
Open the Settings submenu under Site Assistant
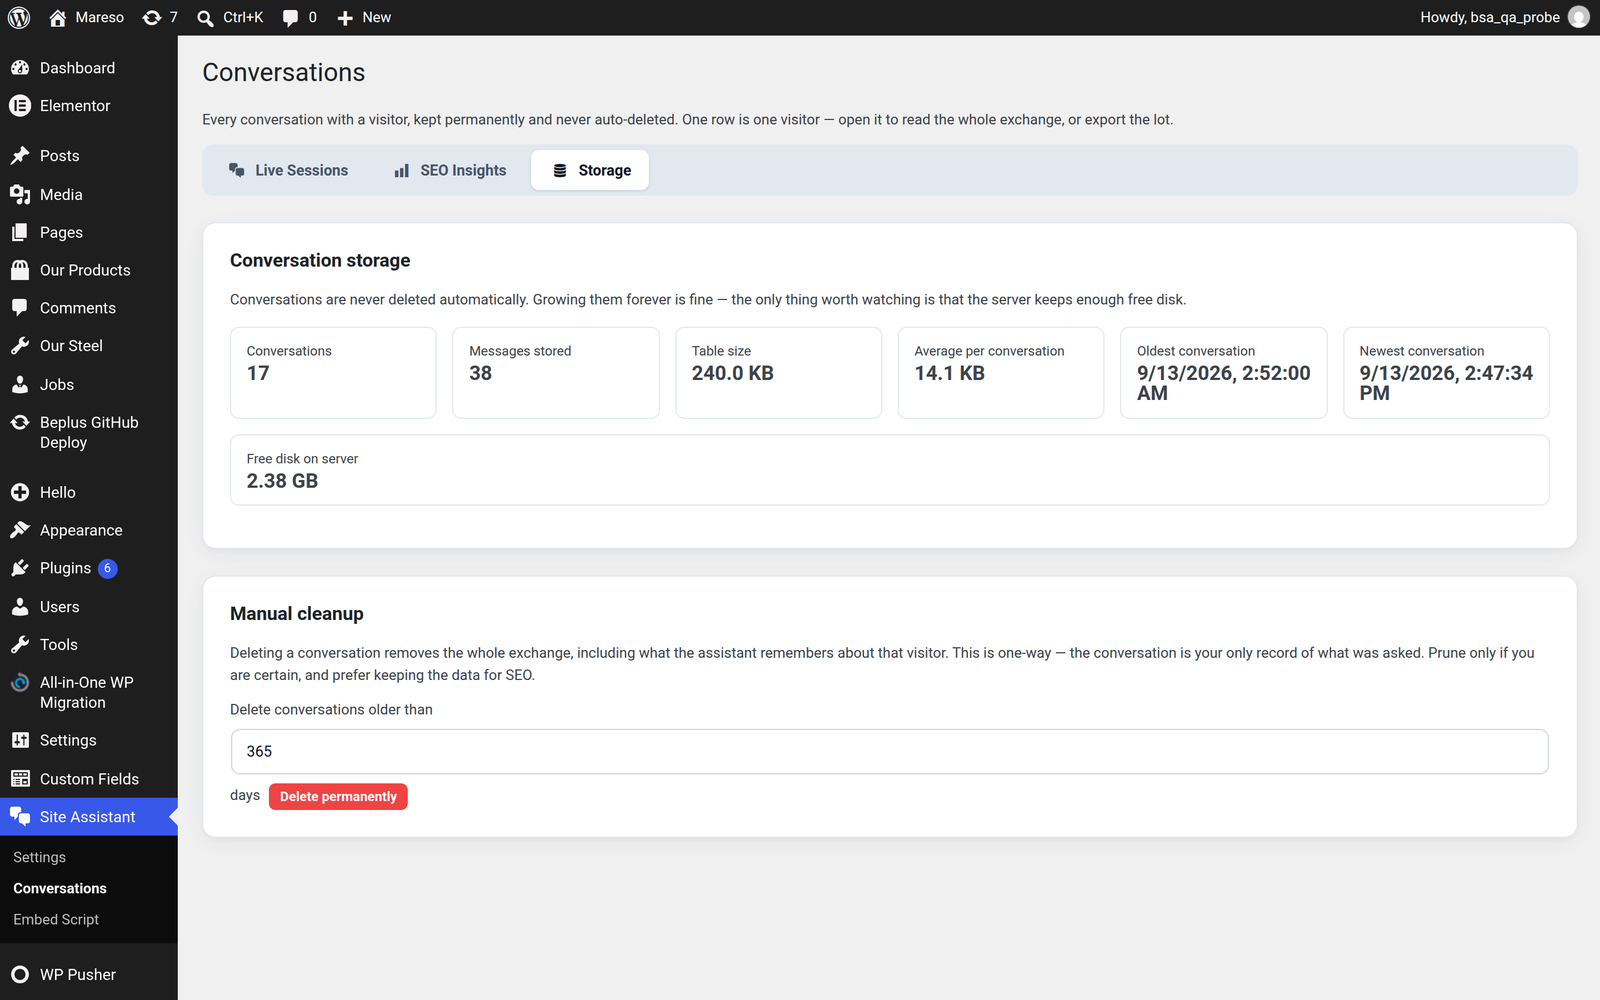point(39,858)
